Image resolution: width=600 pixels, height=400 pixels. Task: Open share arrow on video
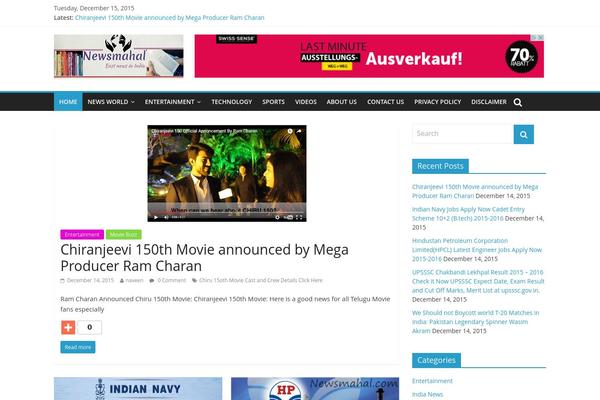[x=299, y=131]
